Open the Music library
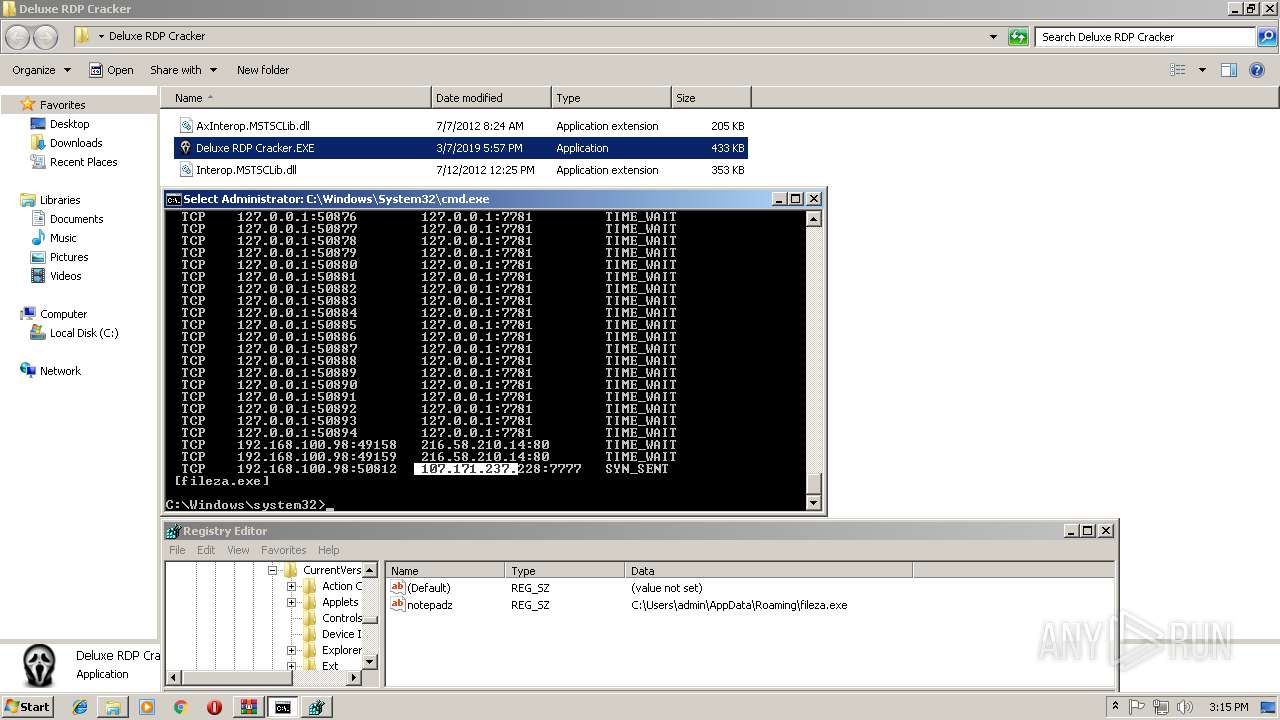1280x720 pixels. point(63,238)
